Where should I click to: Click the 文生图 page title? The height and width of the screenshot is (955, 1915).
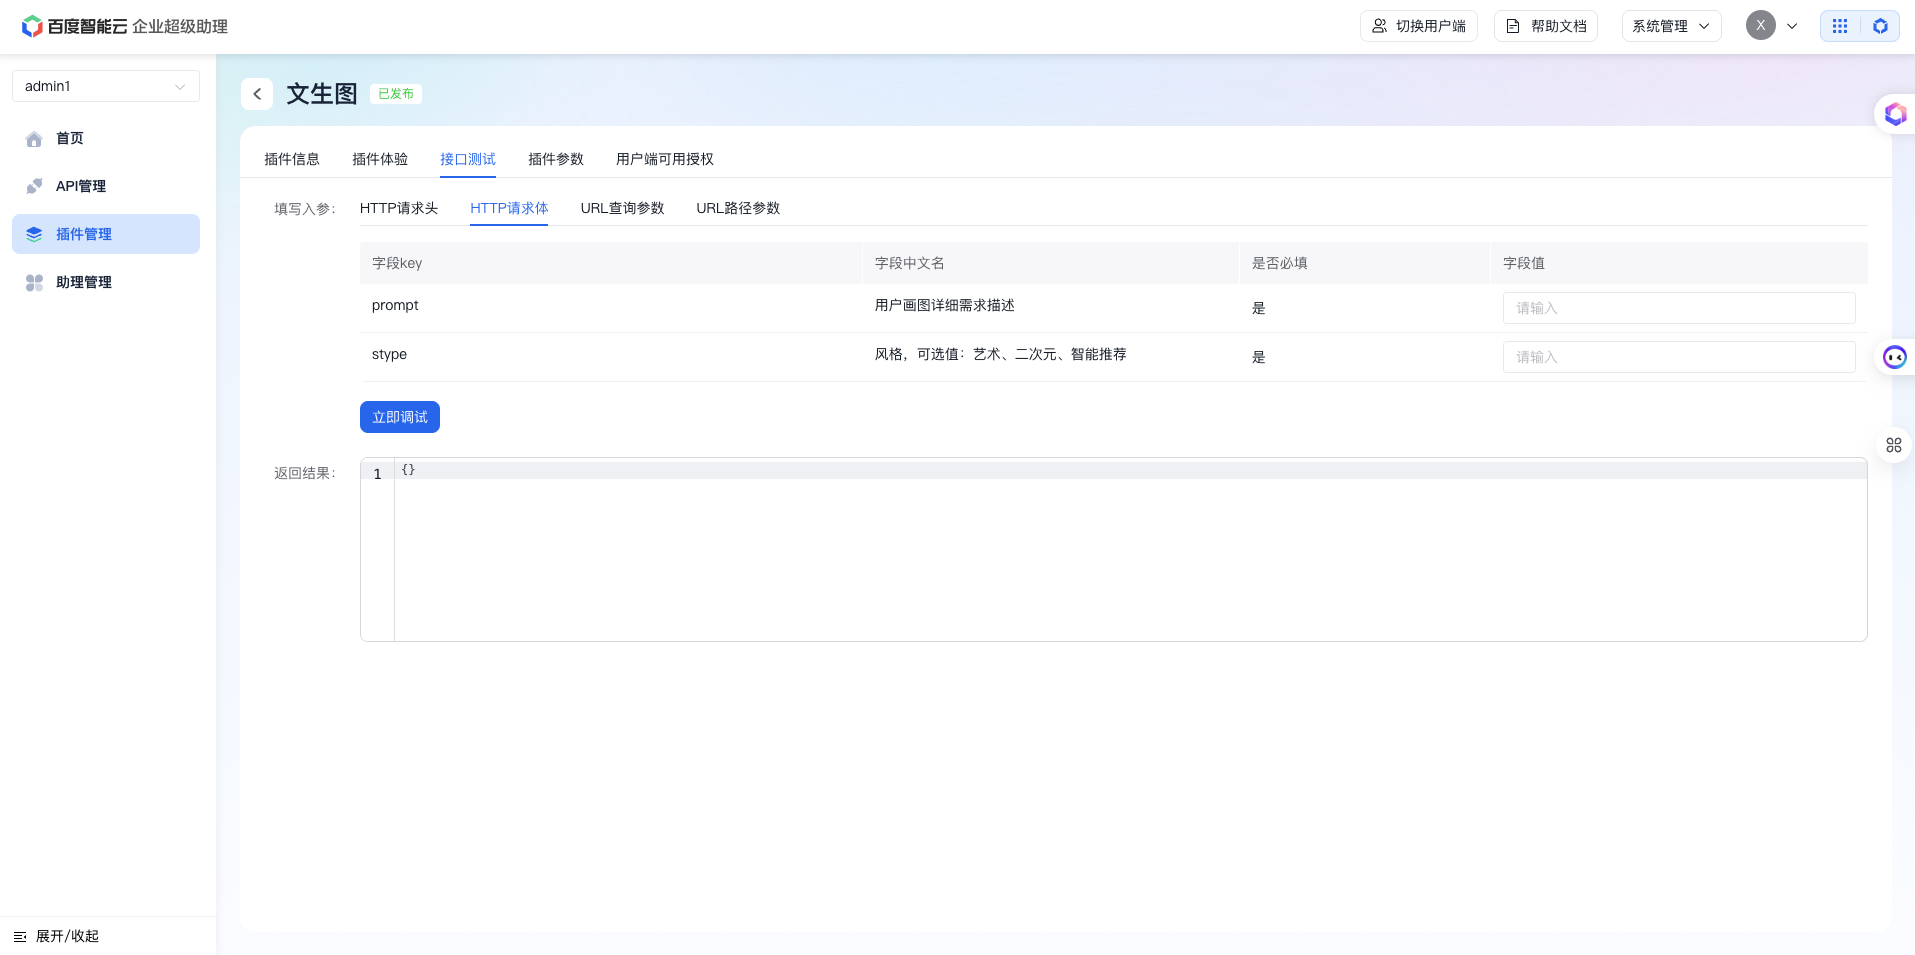(x=322, y=94)
